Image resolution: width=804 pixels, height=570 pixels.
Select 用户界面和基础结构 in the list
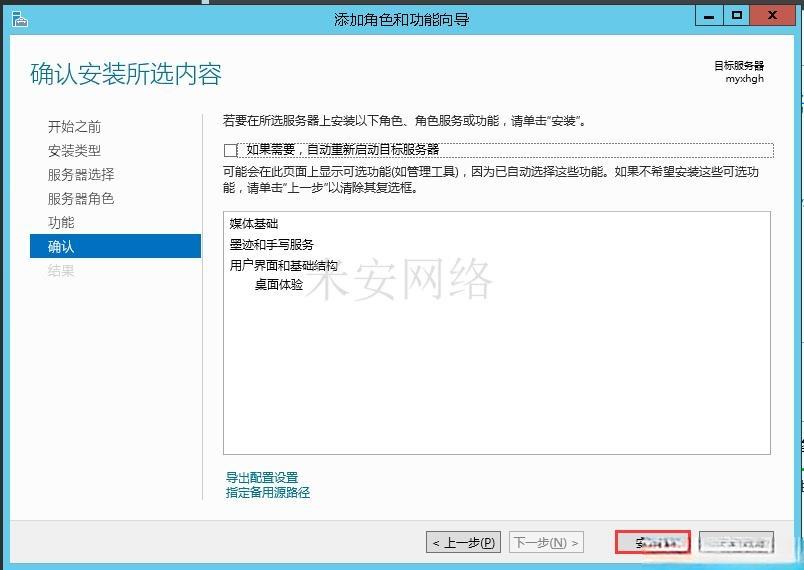point(284,266)
